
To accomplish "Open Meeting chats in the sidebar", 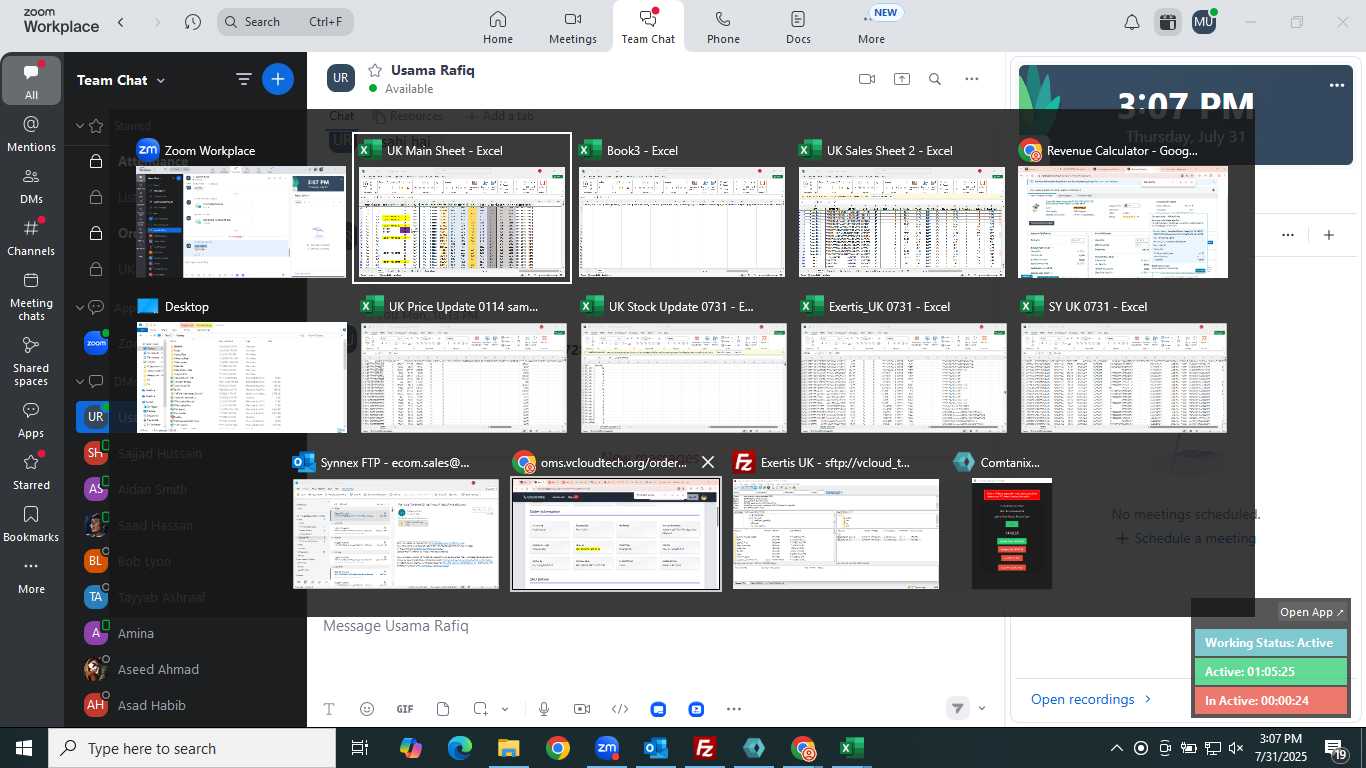I will click(31, 295).
